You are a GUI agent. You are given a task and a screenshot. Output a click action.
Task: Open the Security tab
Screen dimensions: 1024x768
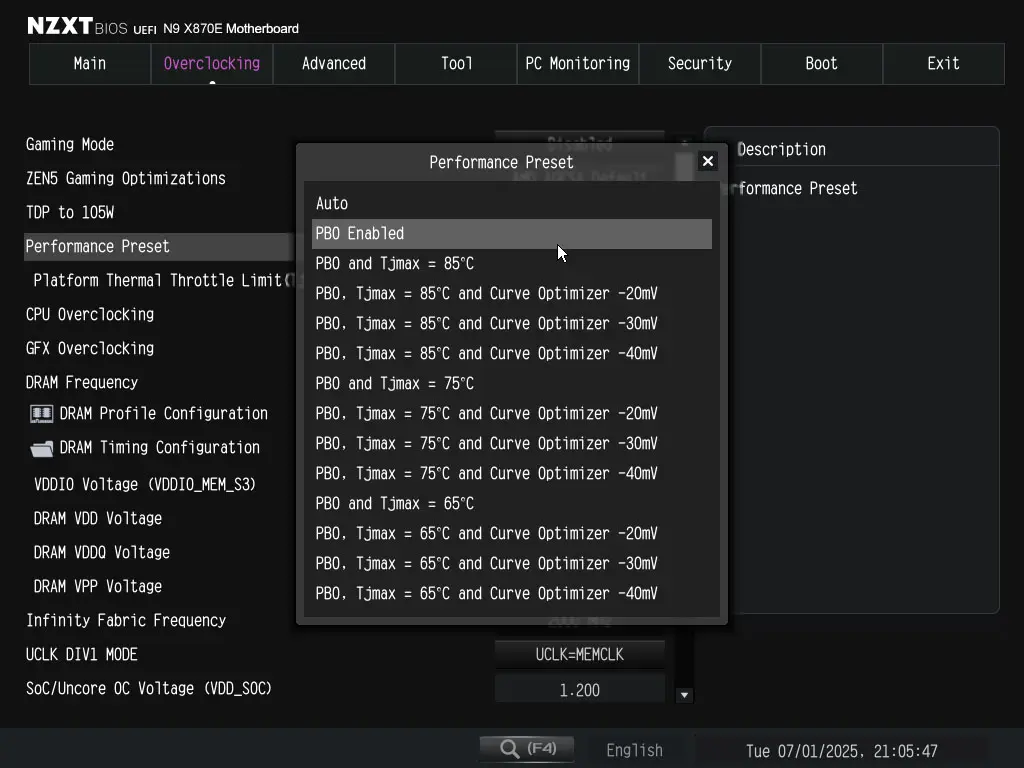[x=699, y=63]
